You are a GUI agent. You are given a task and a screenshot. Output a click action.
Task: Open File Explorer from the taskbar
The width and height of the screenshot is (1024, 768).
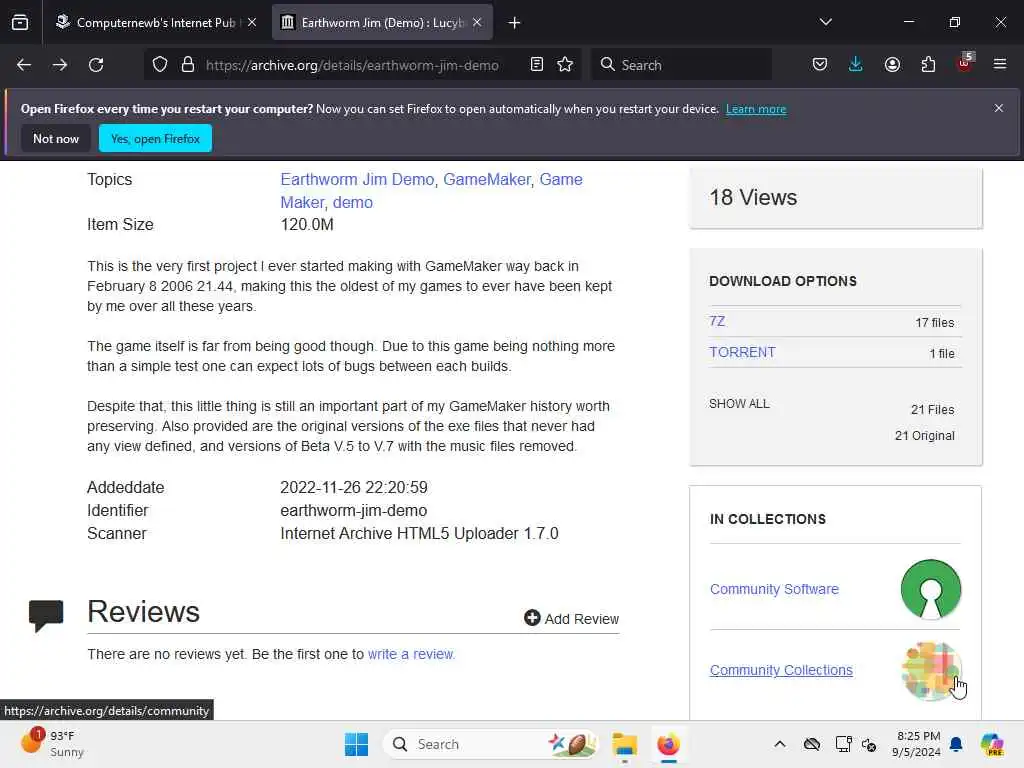click(624, 744)
